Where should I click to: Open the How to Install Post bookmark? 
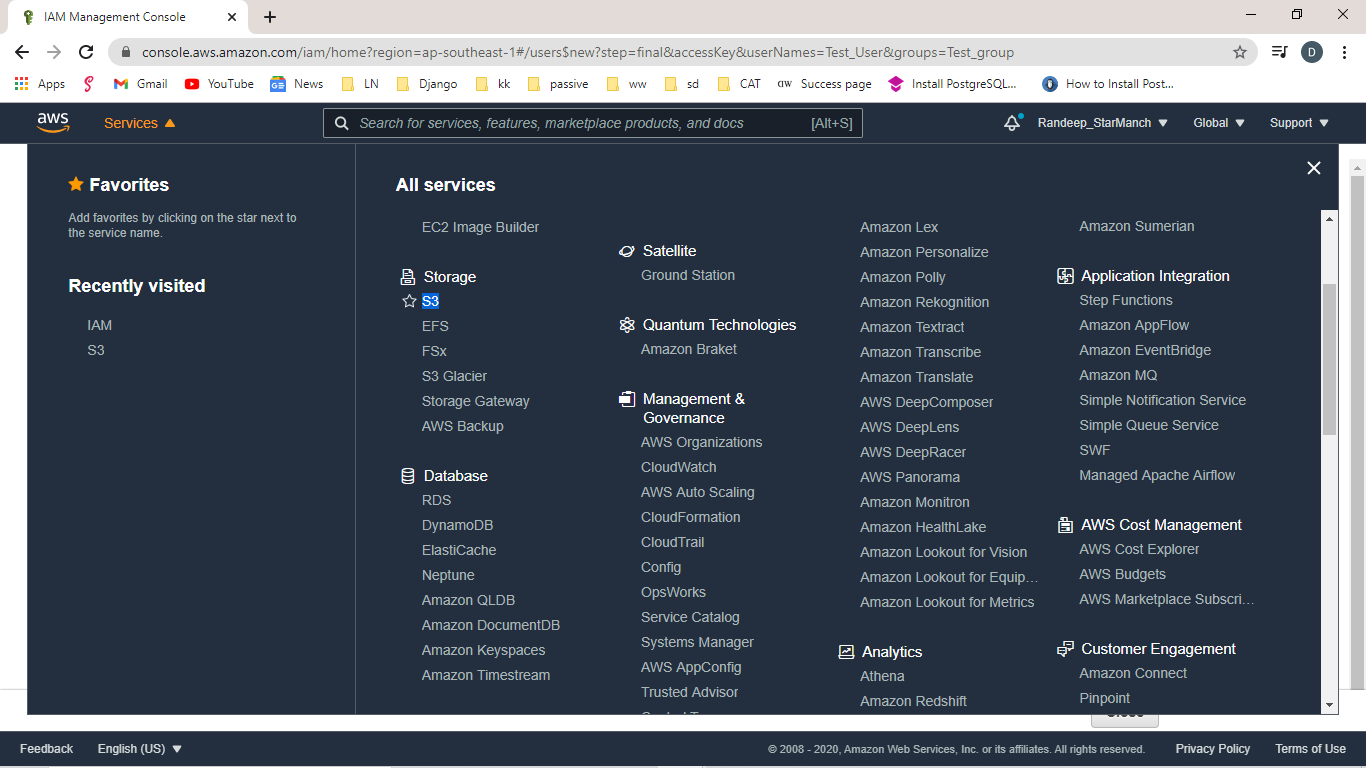1108,84
